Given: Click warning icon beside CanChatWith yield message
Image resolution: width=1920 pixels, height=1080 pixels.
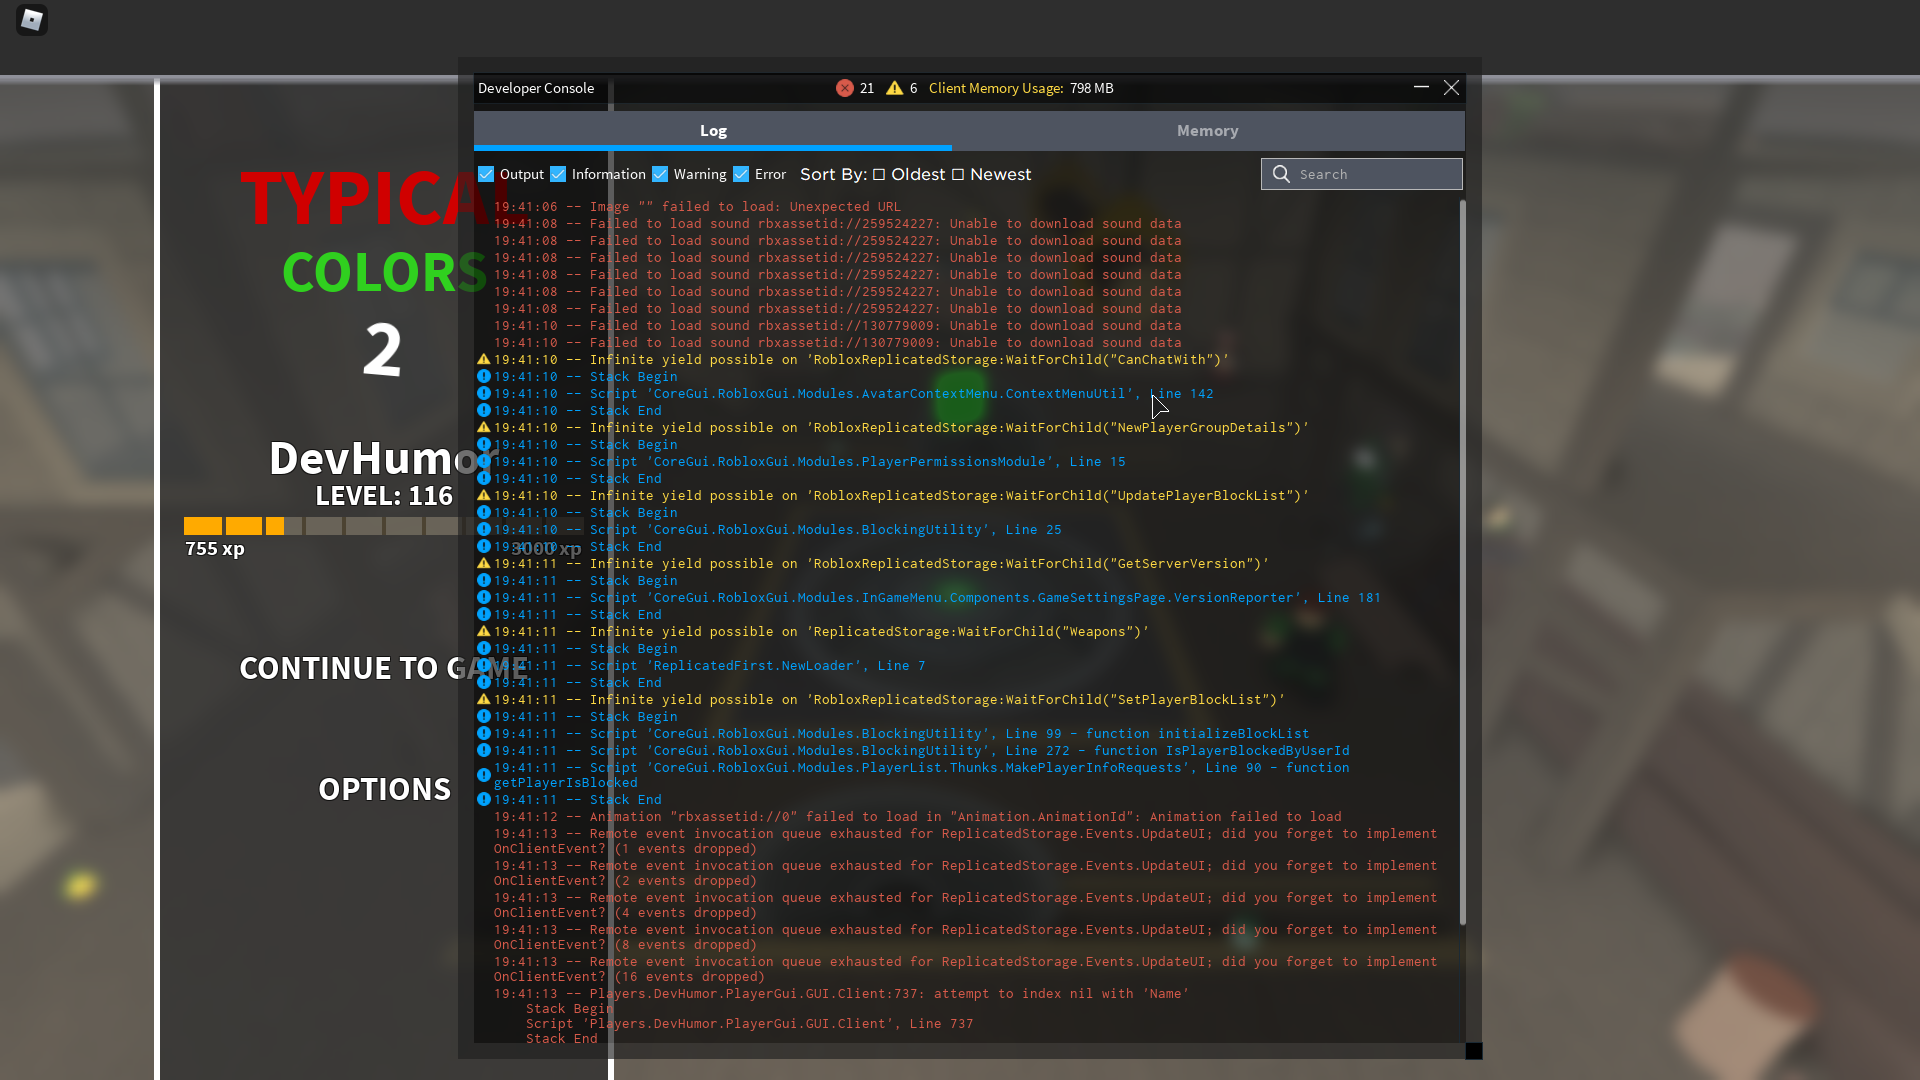Looking at the screenshot, I should tap(483, 359).
